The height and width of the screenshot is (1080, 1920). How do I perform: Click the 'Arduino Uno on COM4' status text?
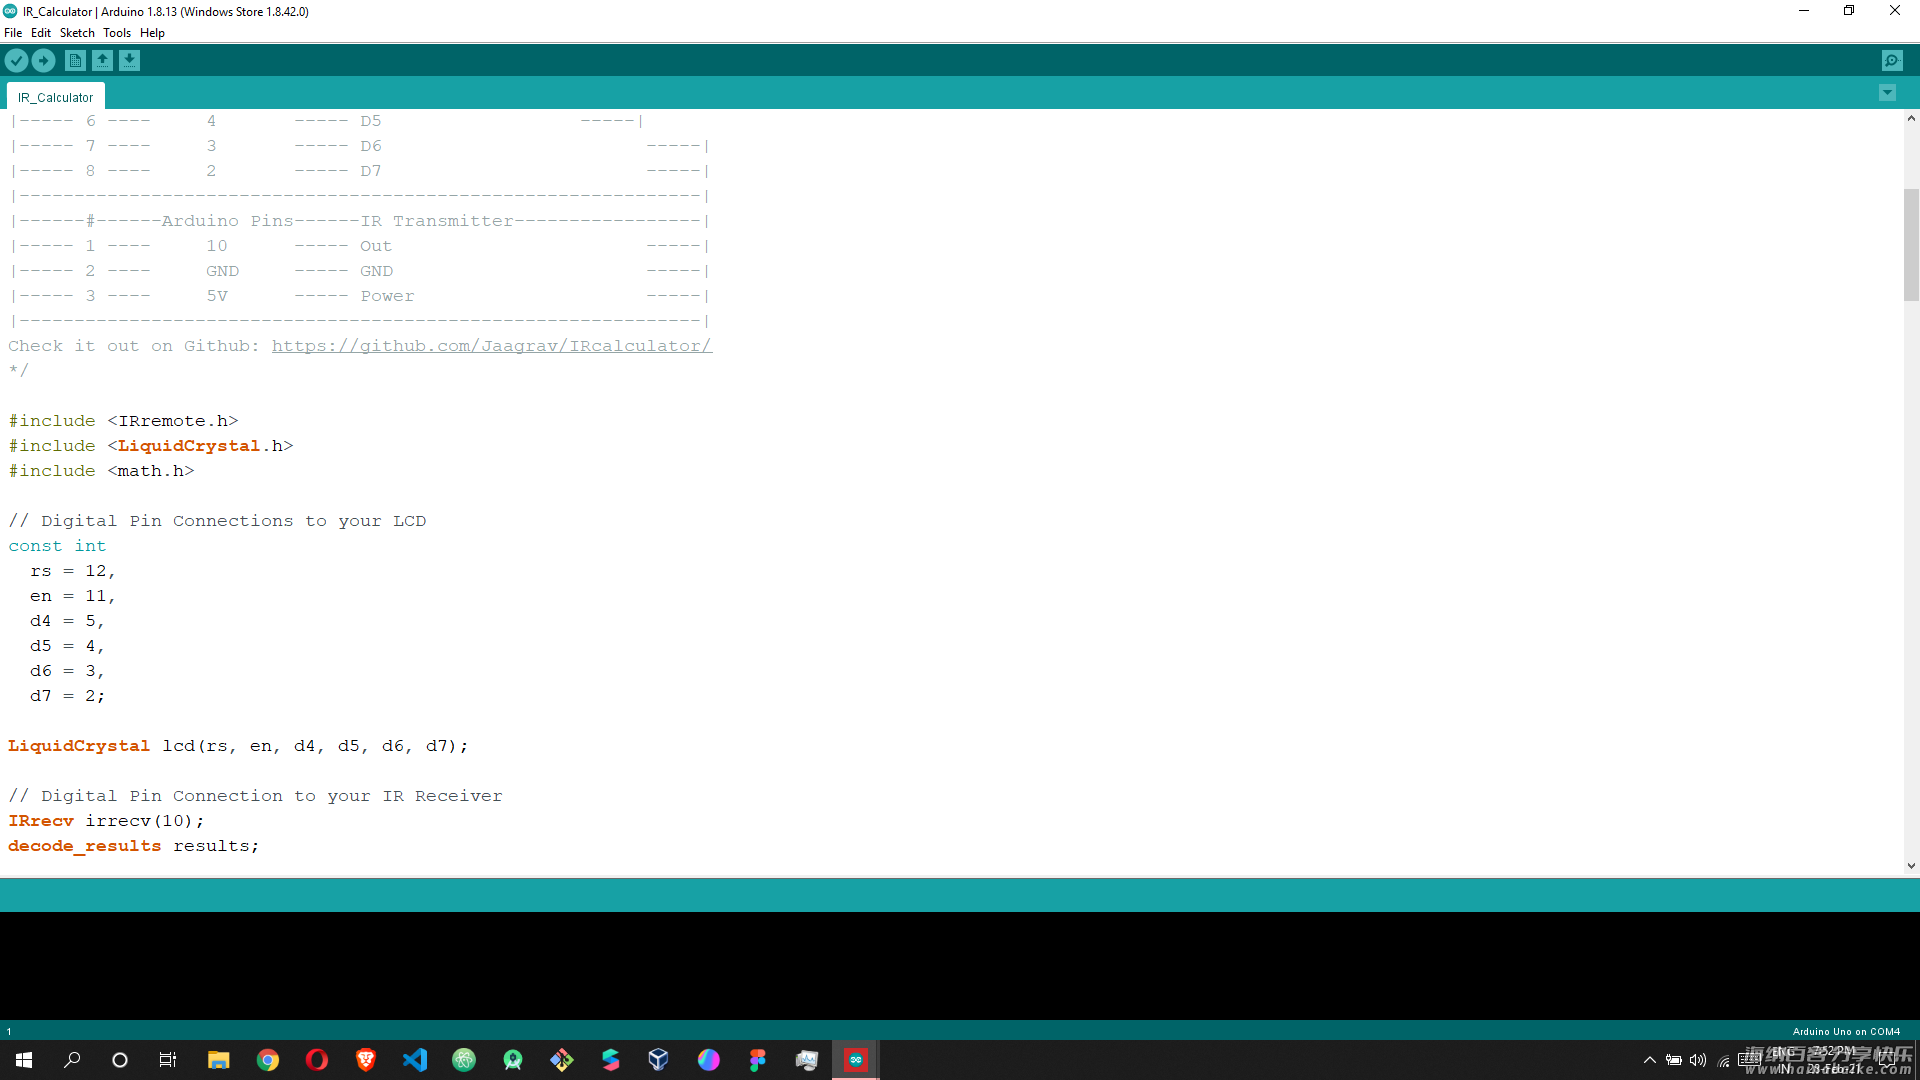[1846, 1031]
